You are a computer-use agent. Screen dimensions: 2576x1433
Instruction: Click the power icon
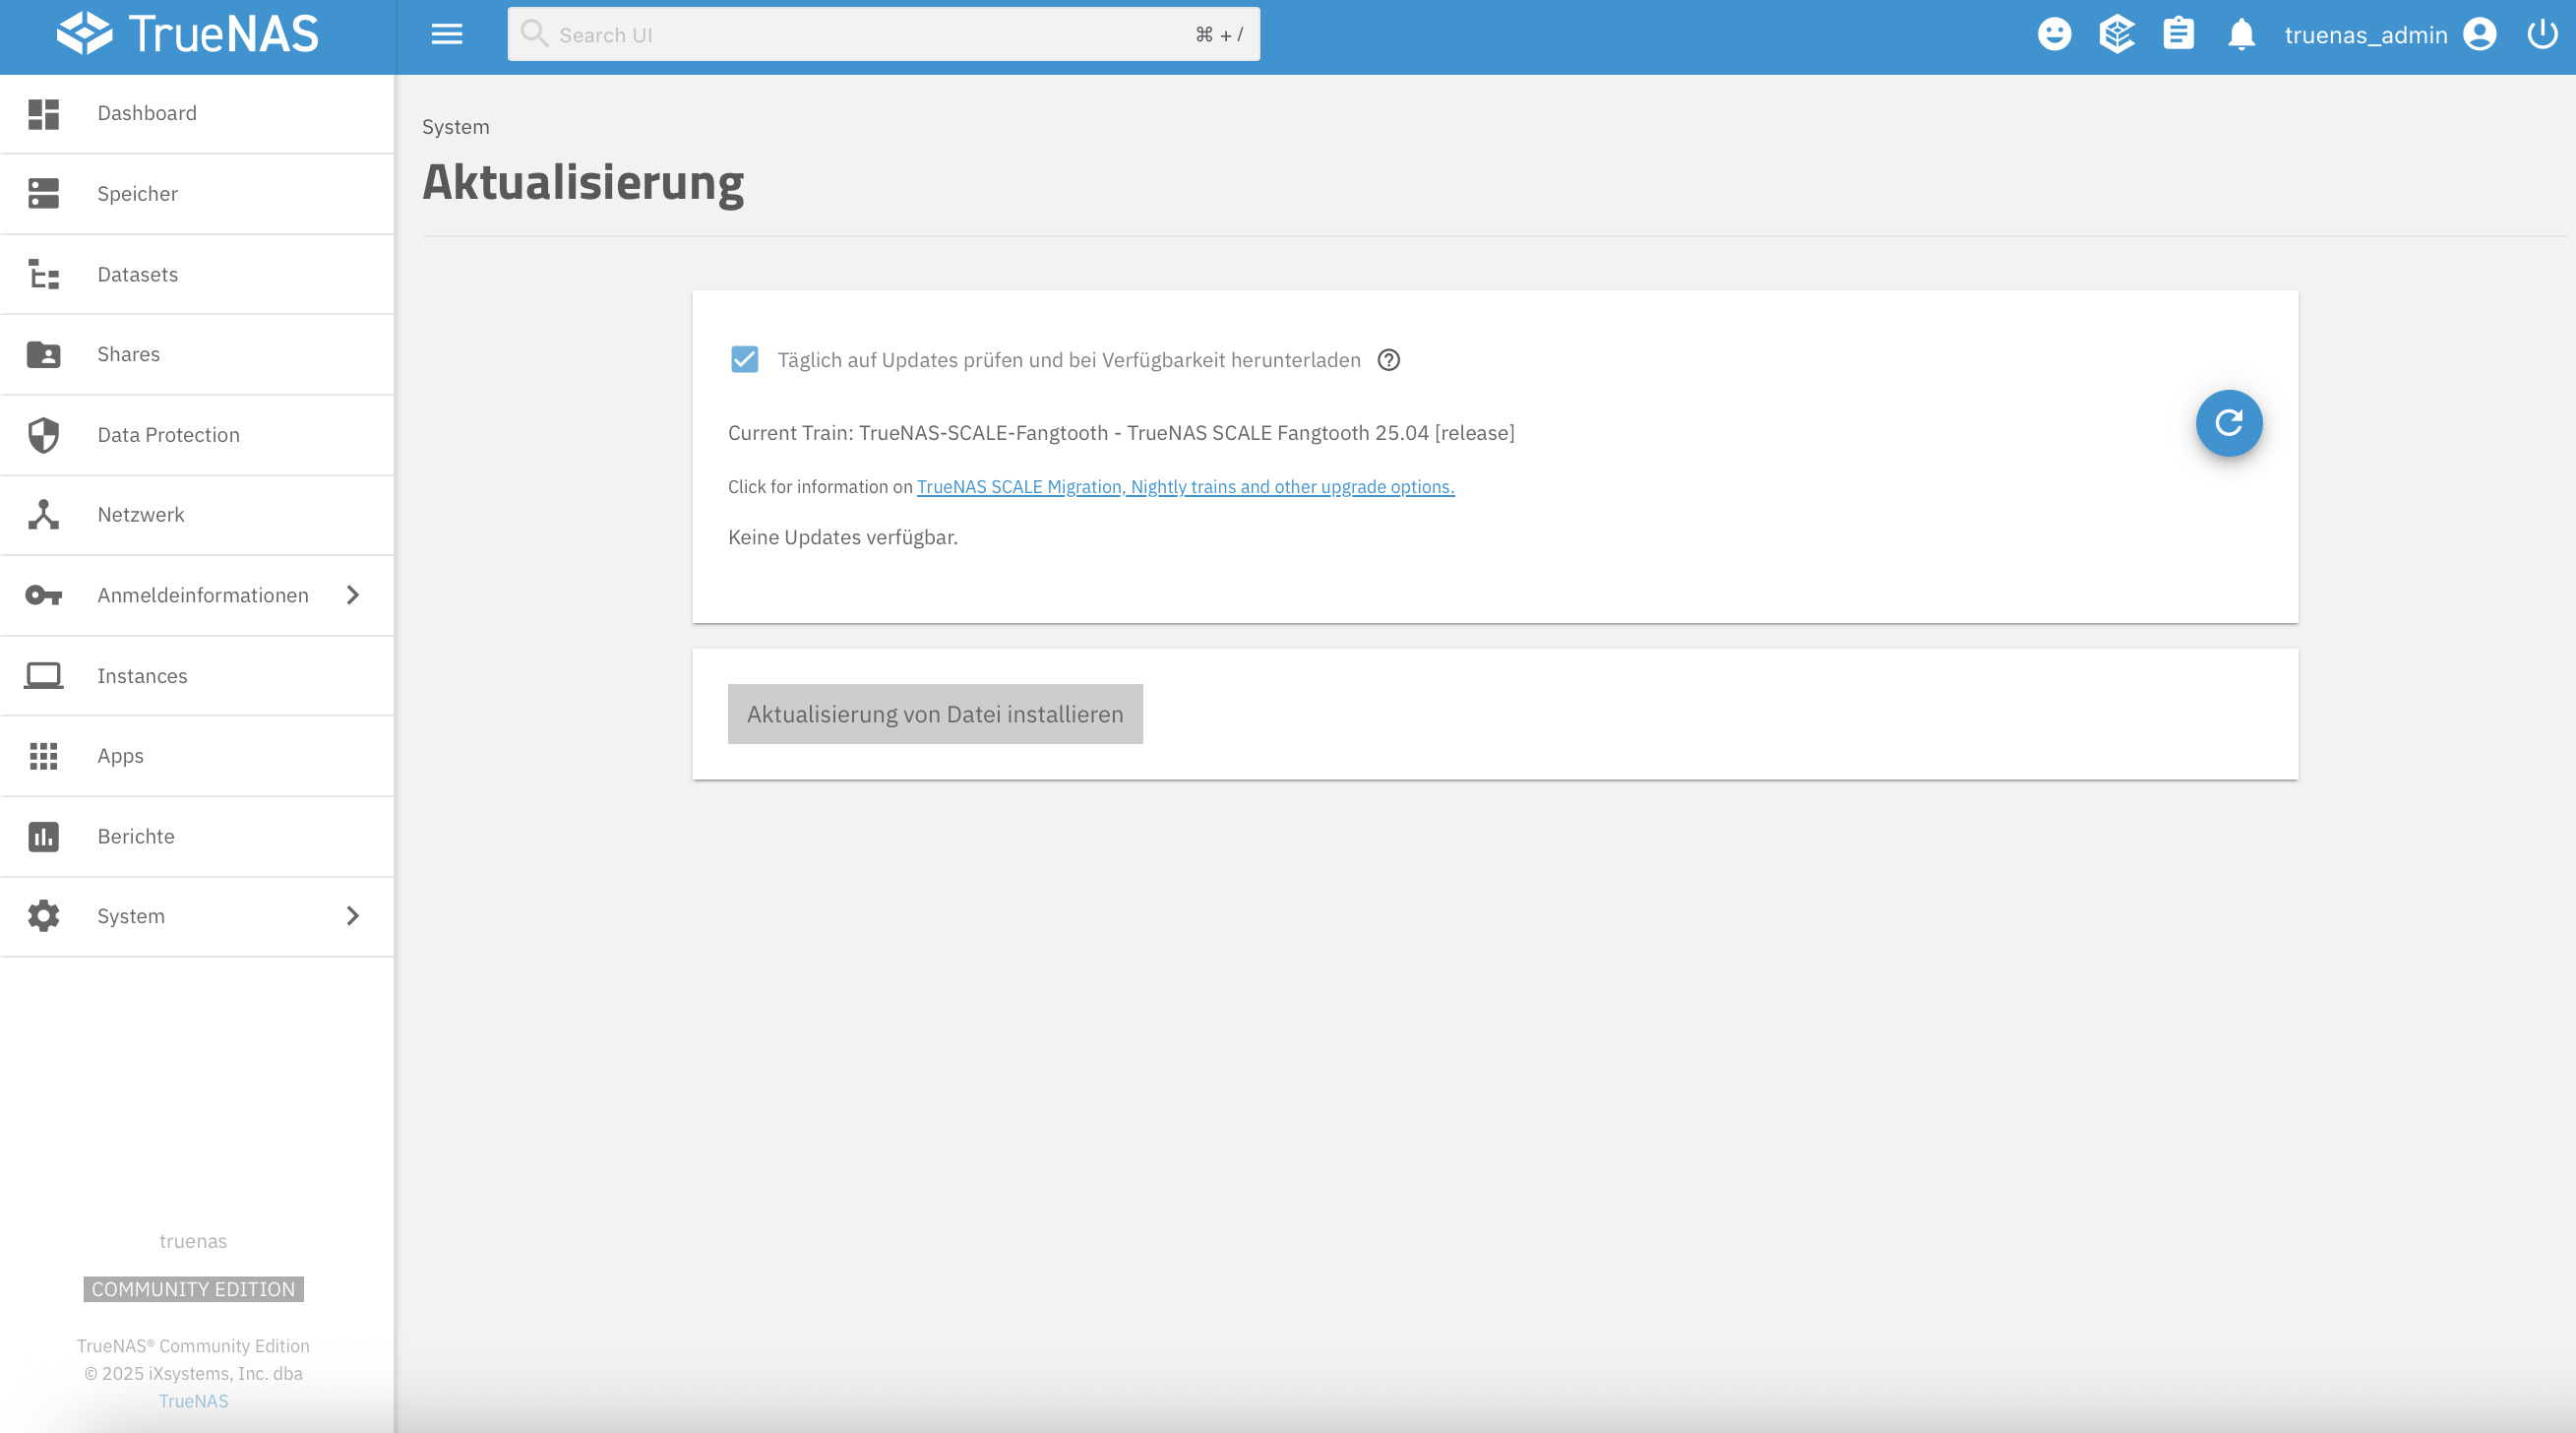2541,35
